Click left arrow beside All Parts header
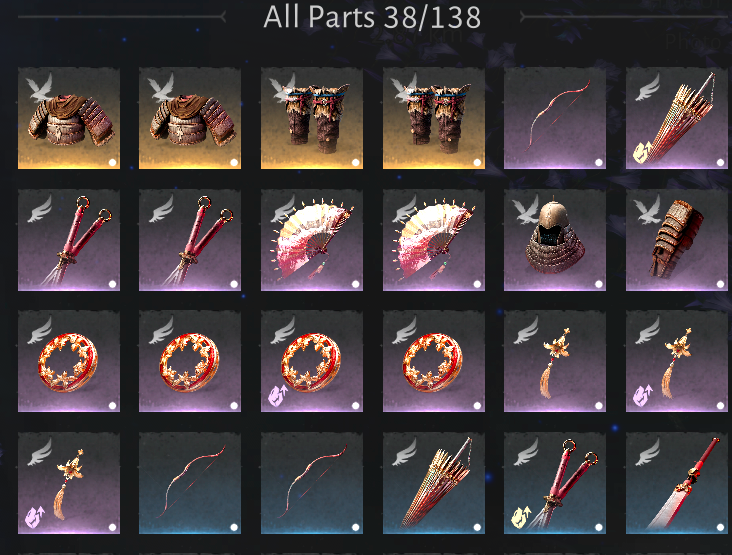732x555 pixels. click(x=224, y=17)
